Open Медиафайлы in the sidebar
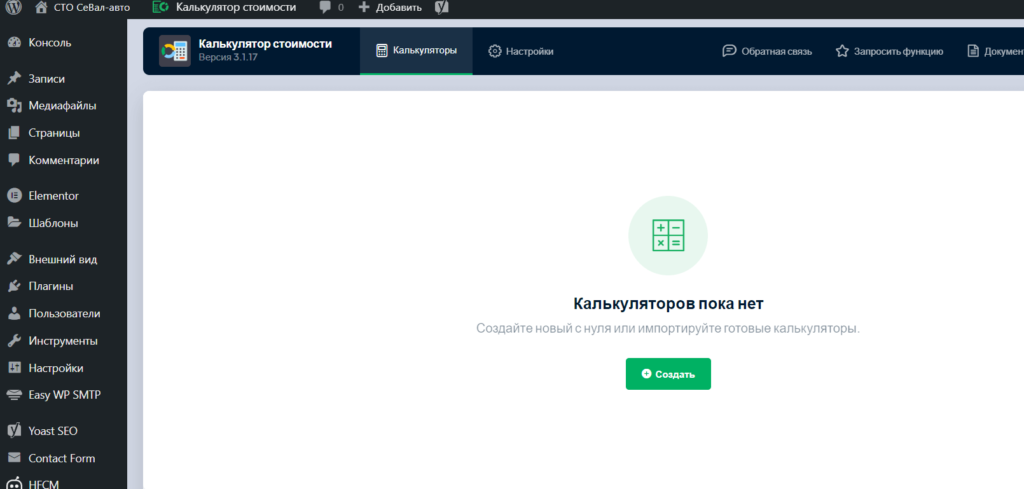Image resolution: width=1024 pixels, height=489 pixels. (x=63, y=106)
